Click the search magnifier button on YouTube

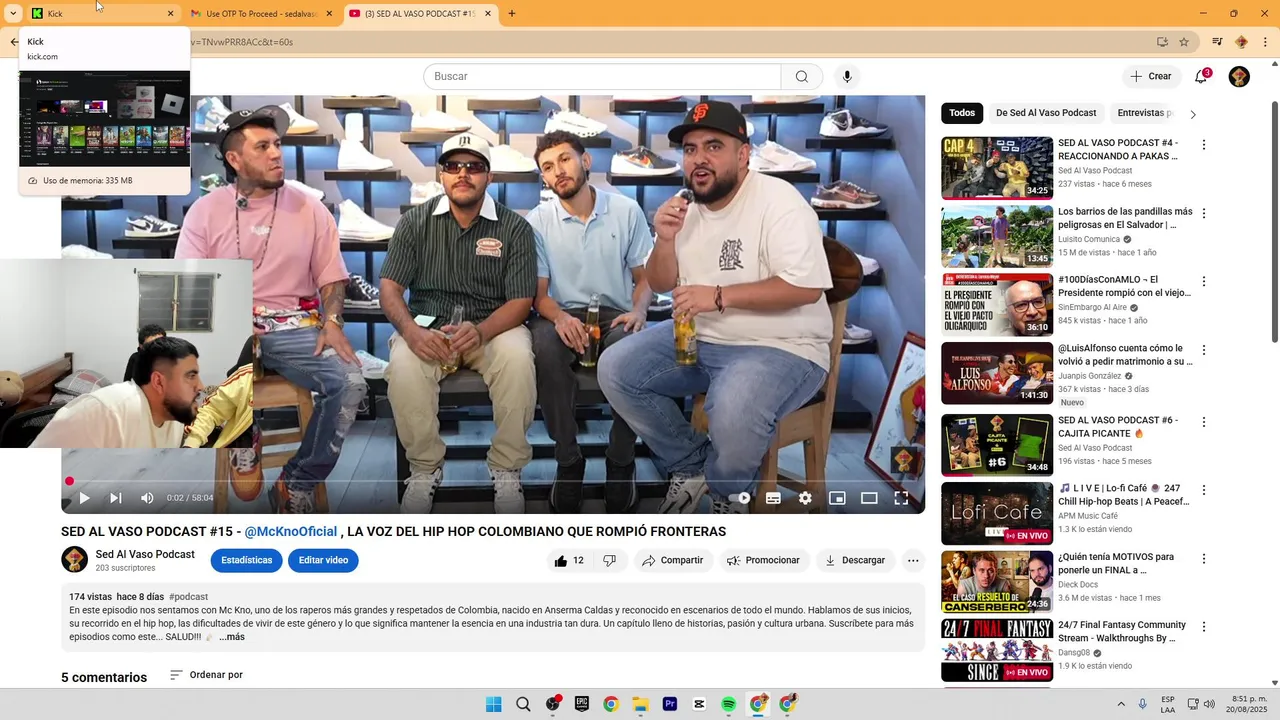coord(802,77)
